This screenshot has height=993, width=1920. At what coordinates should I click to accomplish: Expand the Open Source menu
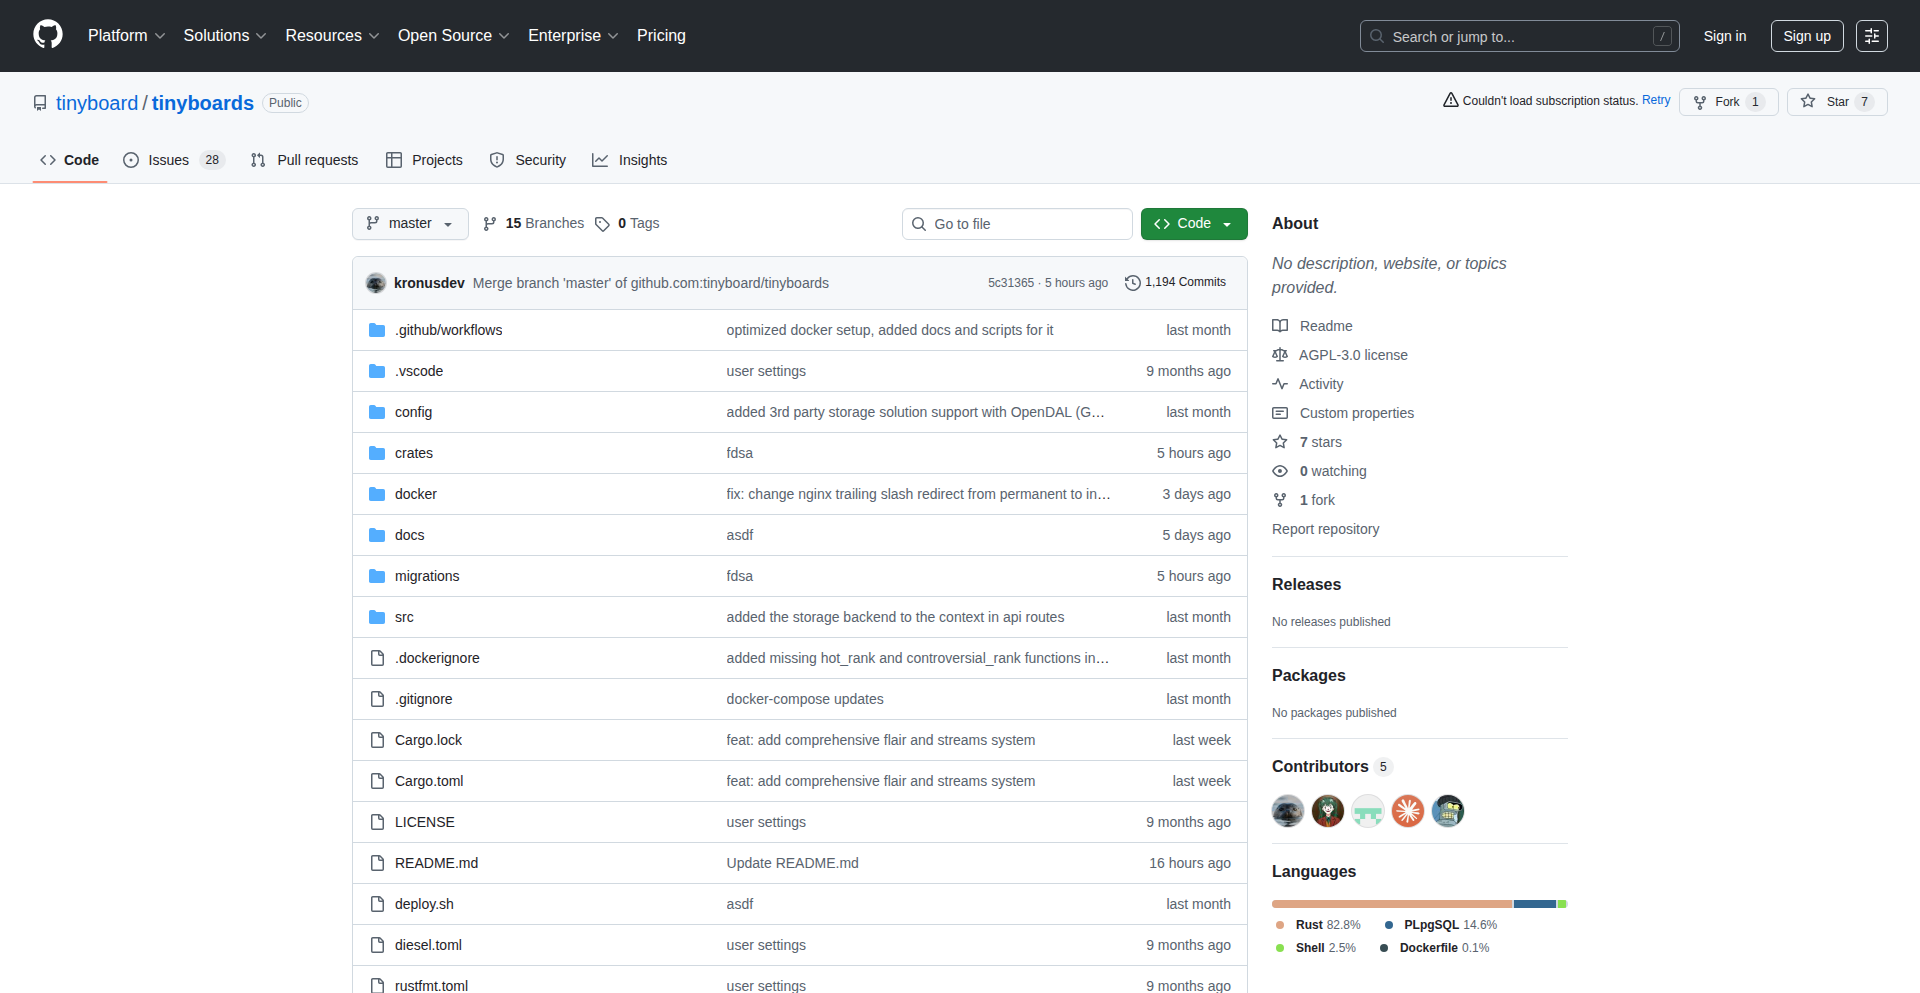pyautogui.click(x=454, y=35)
